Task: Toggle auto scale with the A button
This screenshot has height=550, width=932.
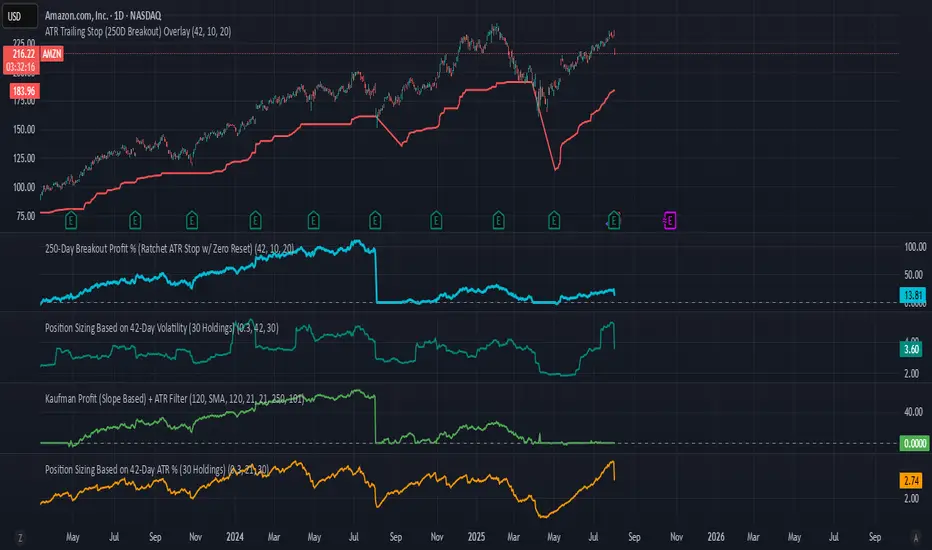Action: coord(916,538)
